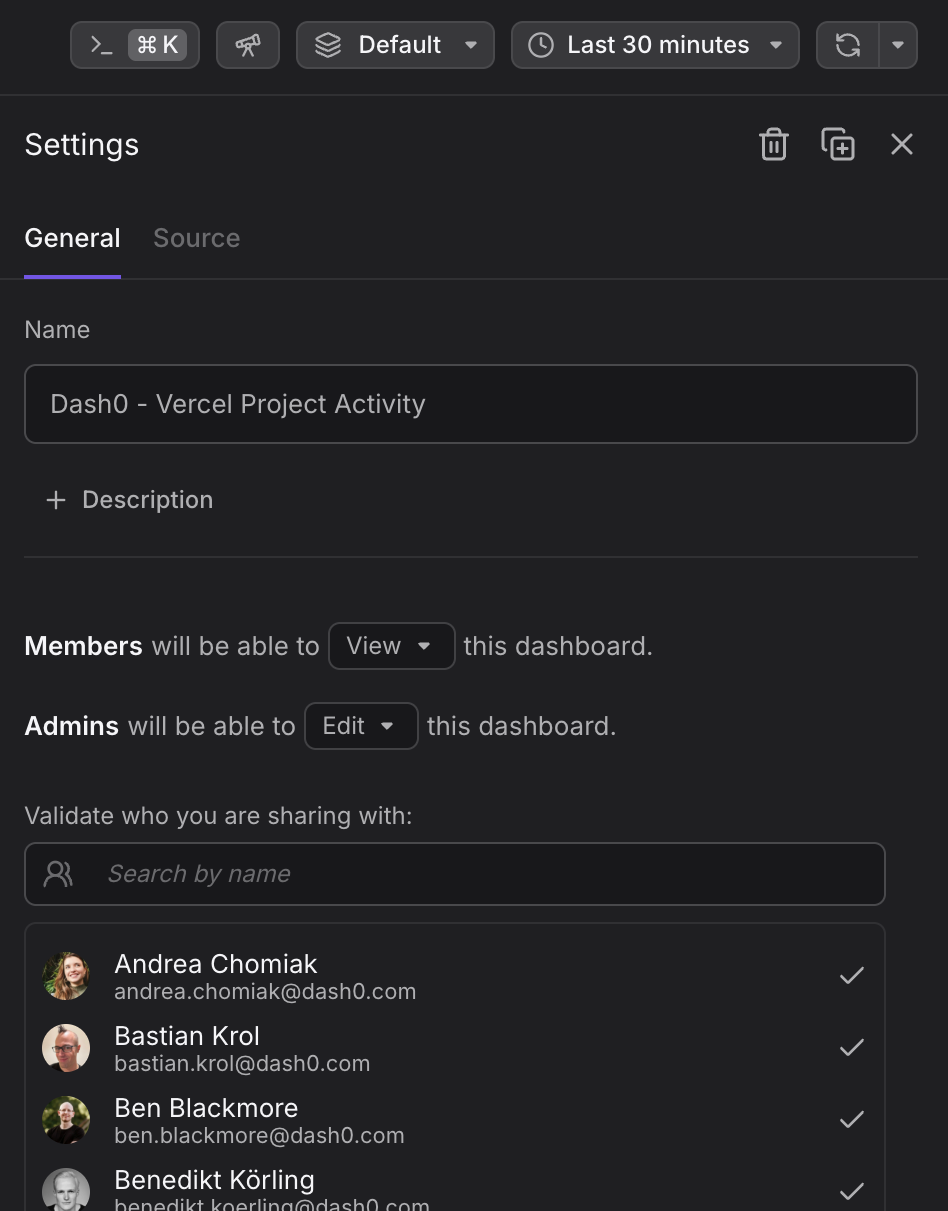Change Admins permission Edit dropdown

[x=360, y=726]
